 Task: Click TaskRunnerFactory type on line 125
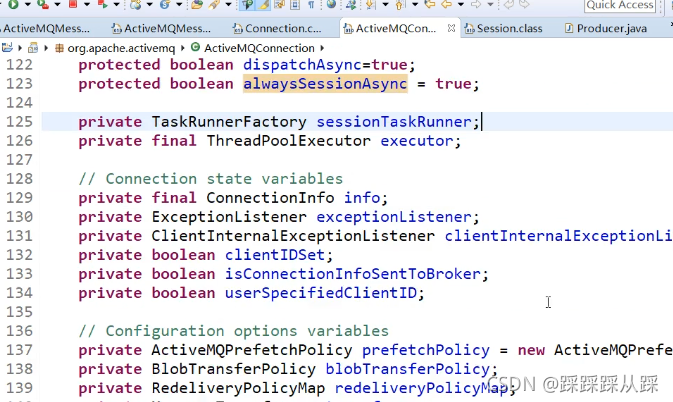pos(229,122)
